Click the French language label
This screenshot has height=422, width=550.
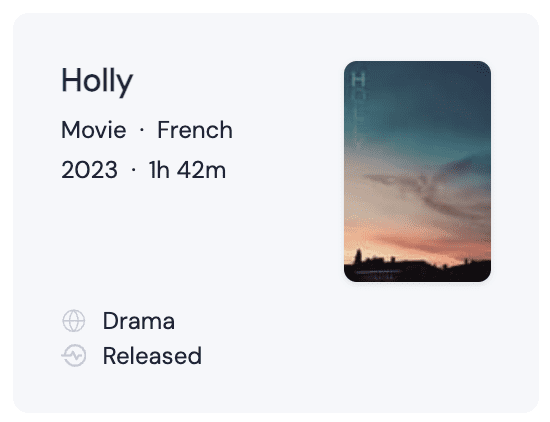[195, 130]
